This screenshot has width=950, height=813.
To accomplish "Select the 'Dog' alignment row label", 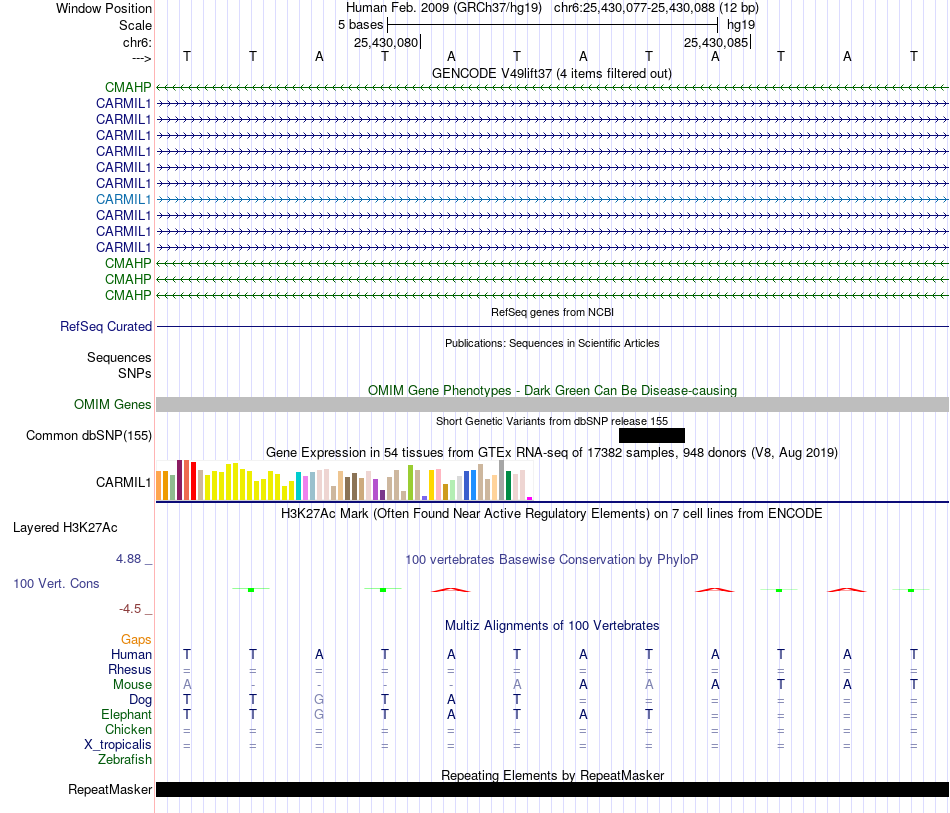I will [x=141, y=700].
